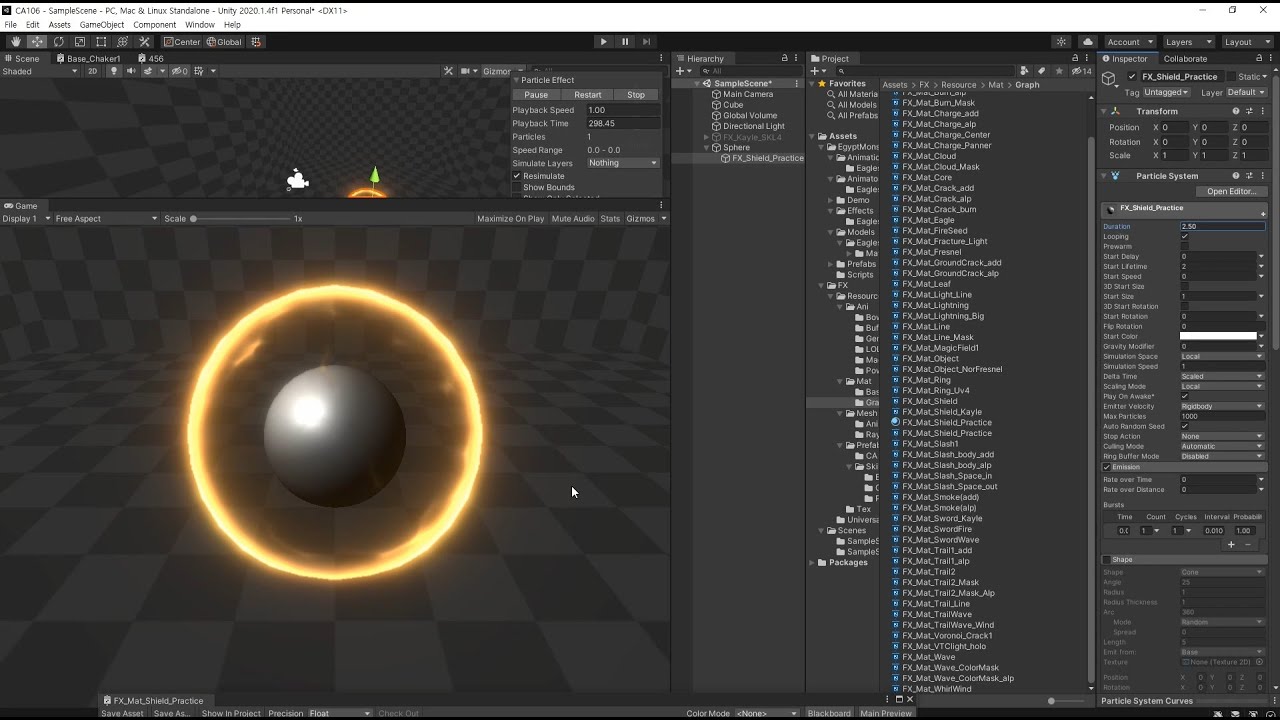The image size is (1280, 720).
Task: Select FX_Mat_Shield_Kayle material
Action: coord(942,412)
